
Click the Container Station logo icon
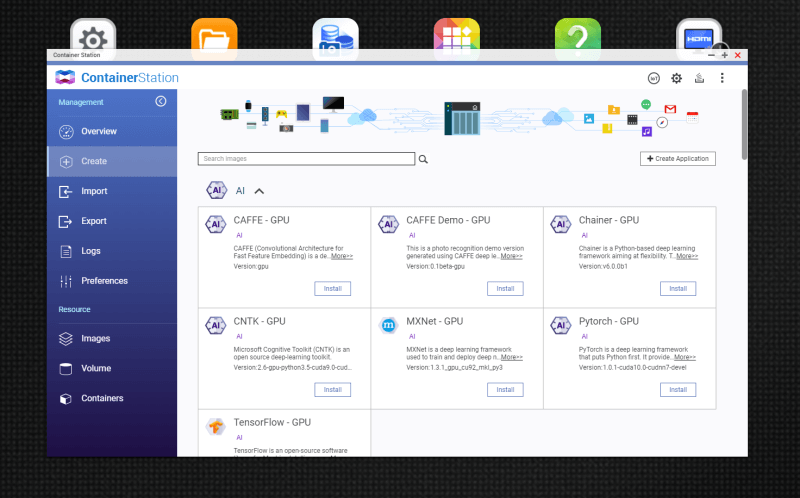pos(65,77)
